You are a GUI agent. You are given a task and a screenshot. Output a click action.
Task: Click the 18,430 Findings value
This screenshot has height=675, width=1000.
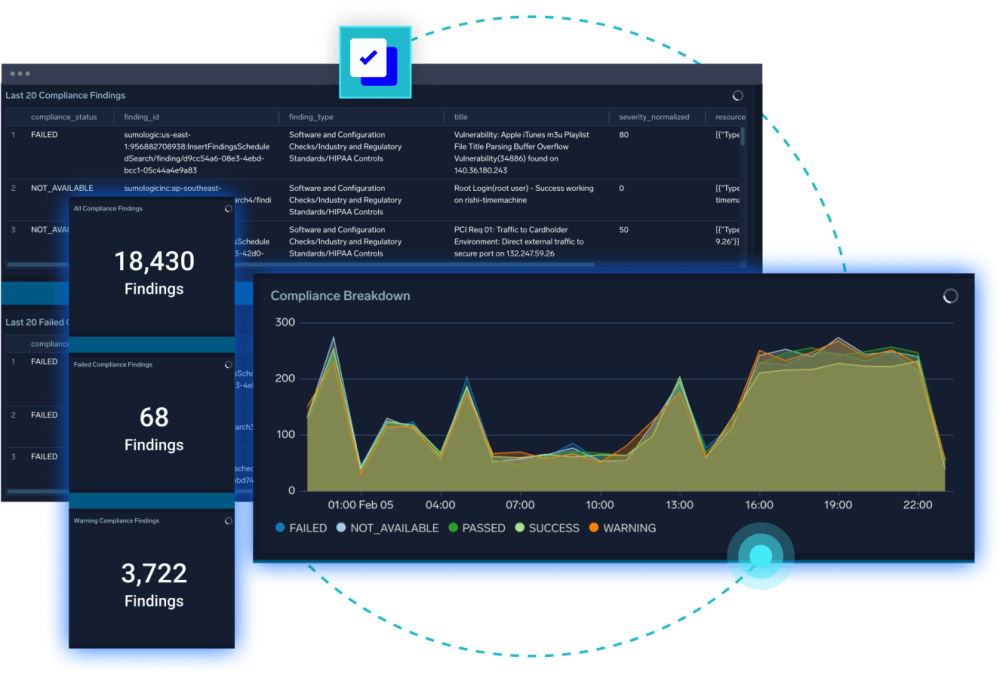(154, 273)
